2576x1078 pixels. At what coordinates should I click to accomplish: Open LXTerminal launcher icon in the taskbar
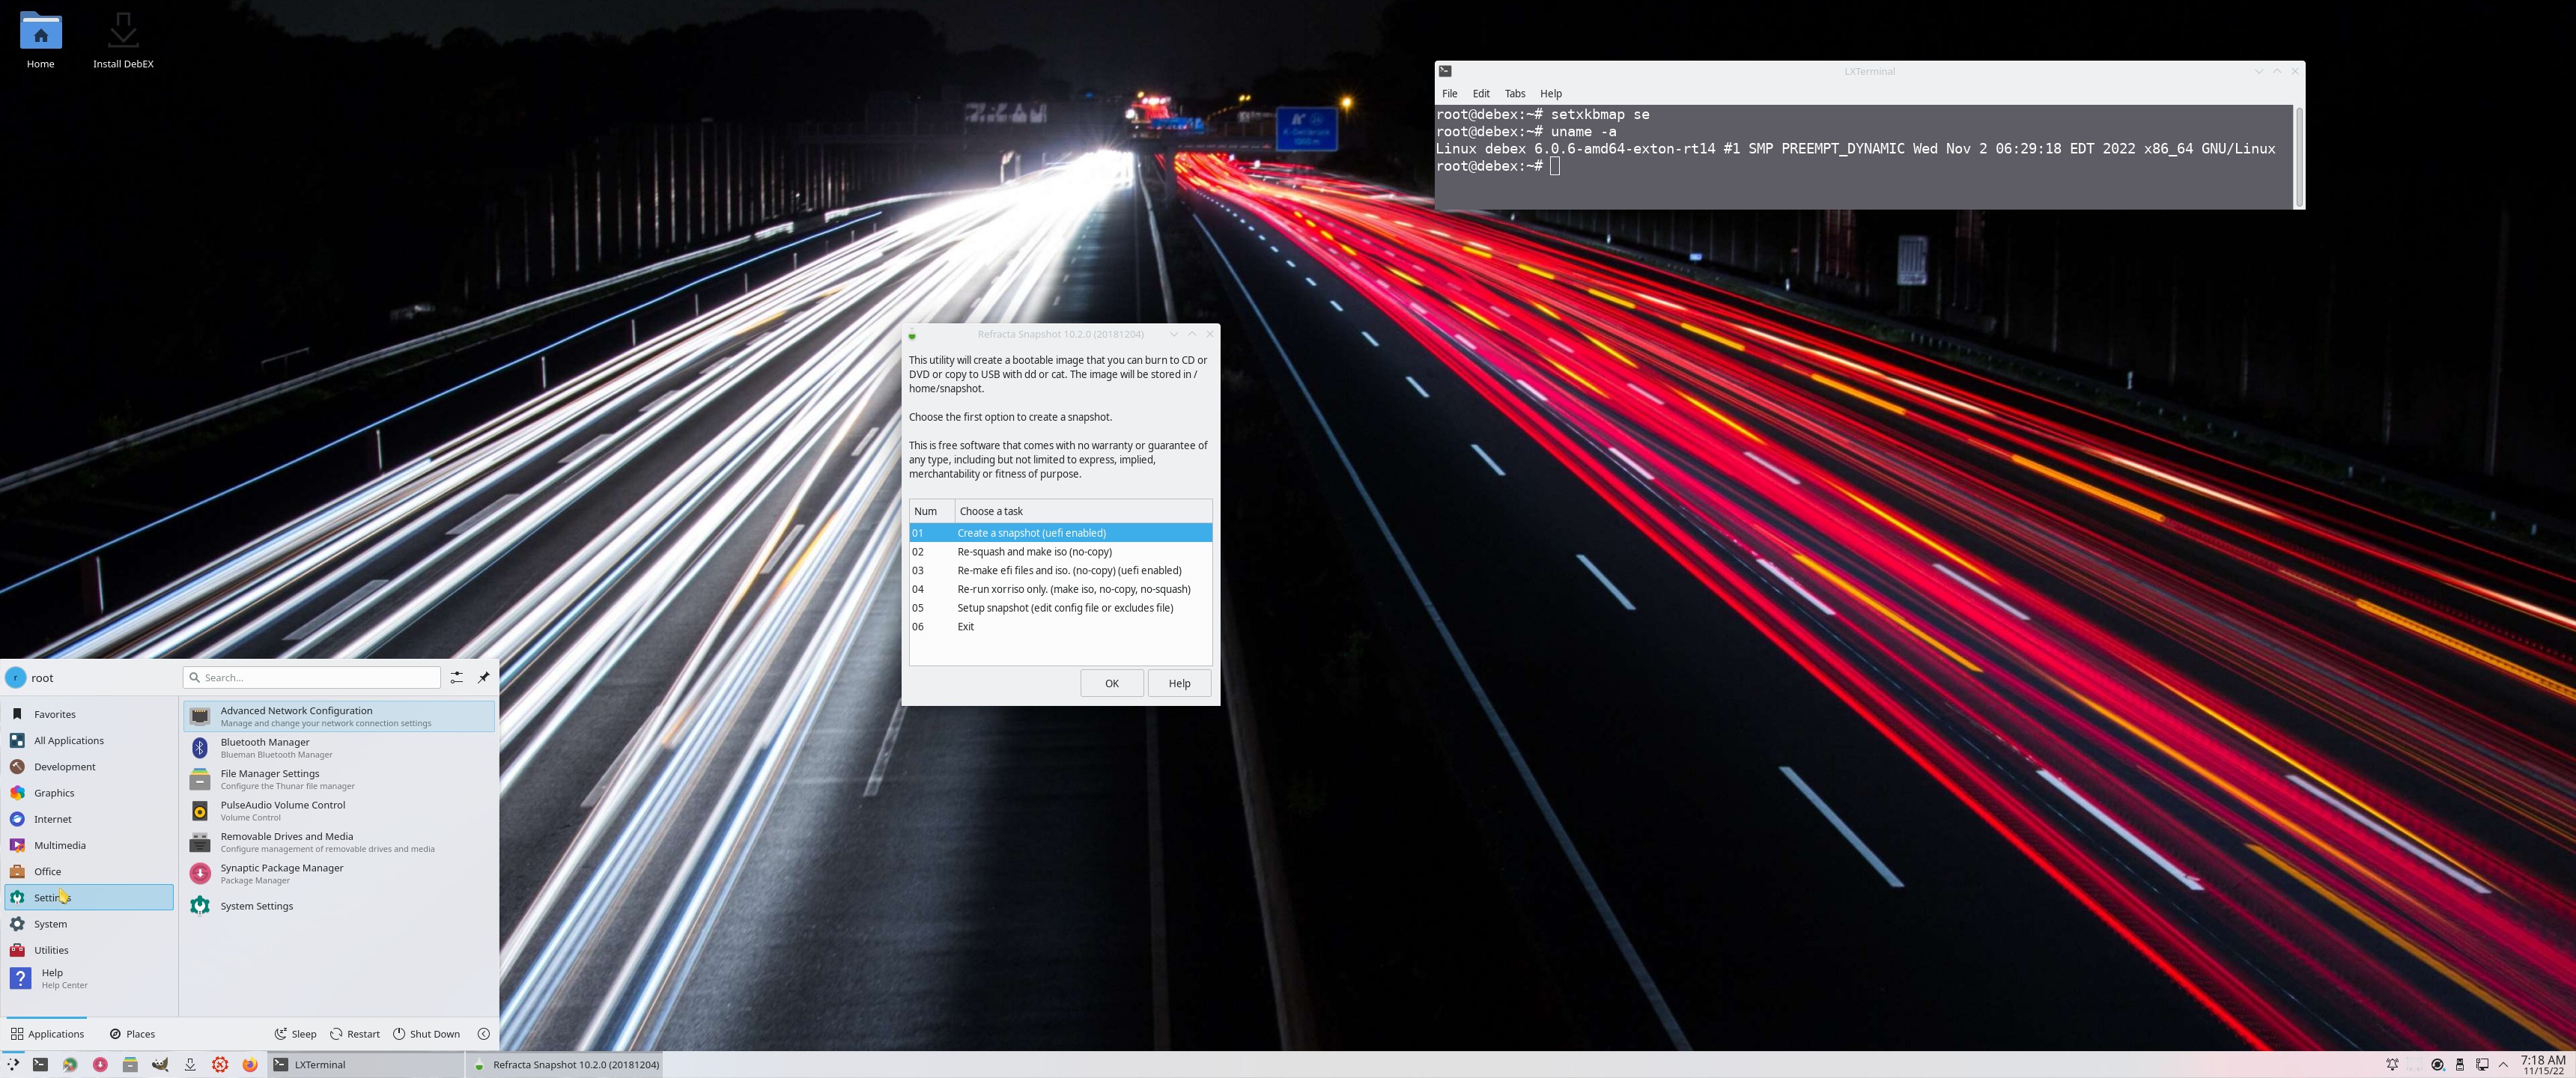point(40,1065)
